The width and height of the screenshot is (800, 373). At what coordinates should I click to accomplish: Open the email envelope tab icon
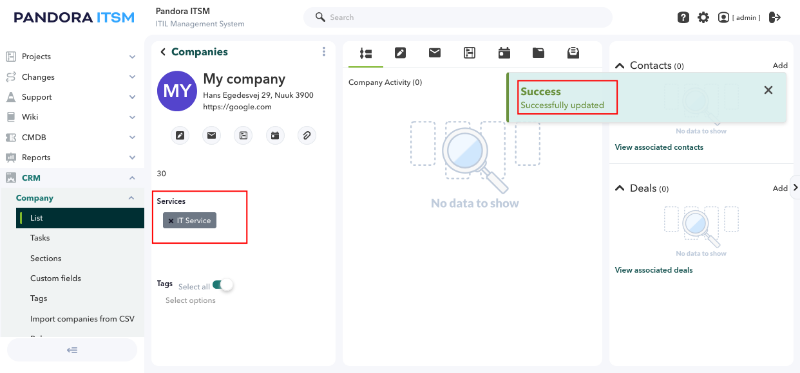(435, 53)
